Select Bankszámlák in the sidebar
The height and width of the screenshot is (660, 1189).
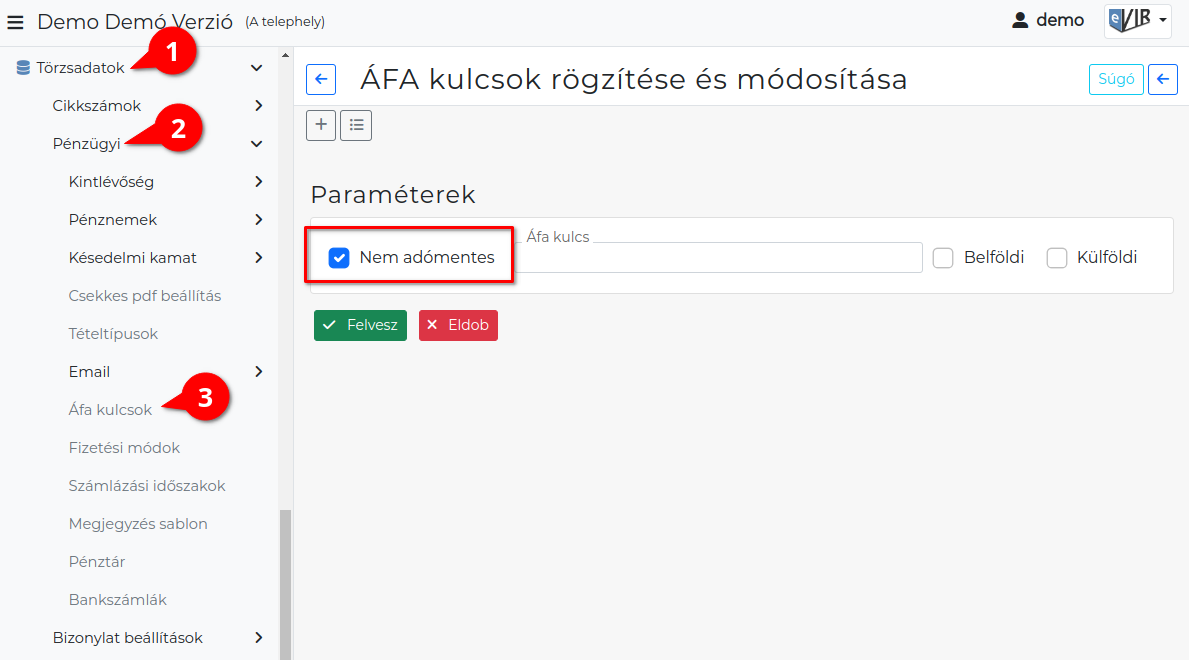pos(117,600)
